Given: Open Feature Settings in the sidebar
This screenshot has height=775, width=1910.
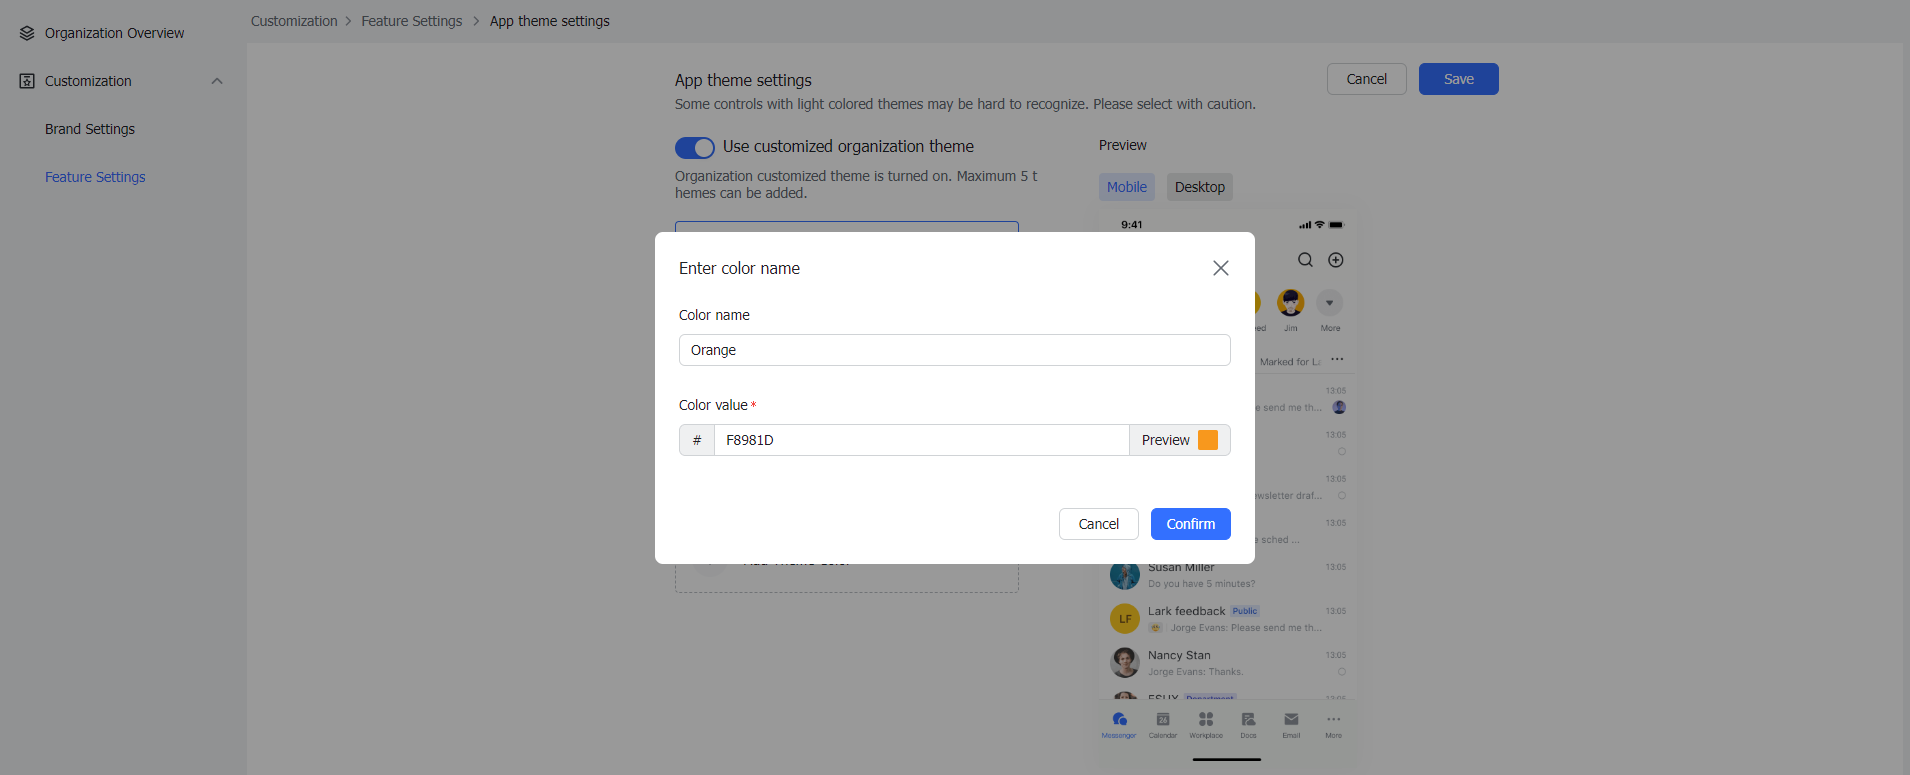Looking at the screenshot, I should [x=95, y=177].
